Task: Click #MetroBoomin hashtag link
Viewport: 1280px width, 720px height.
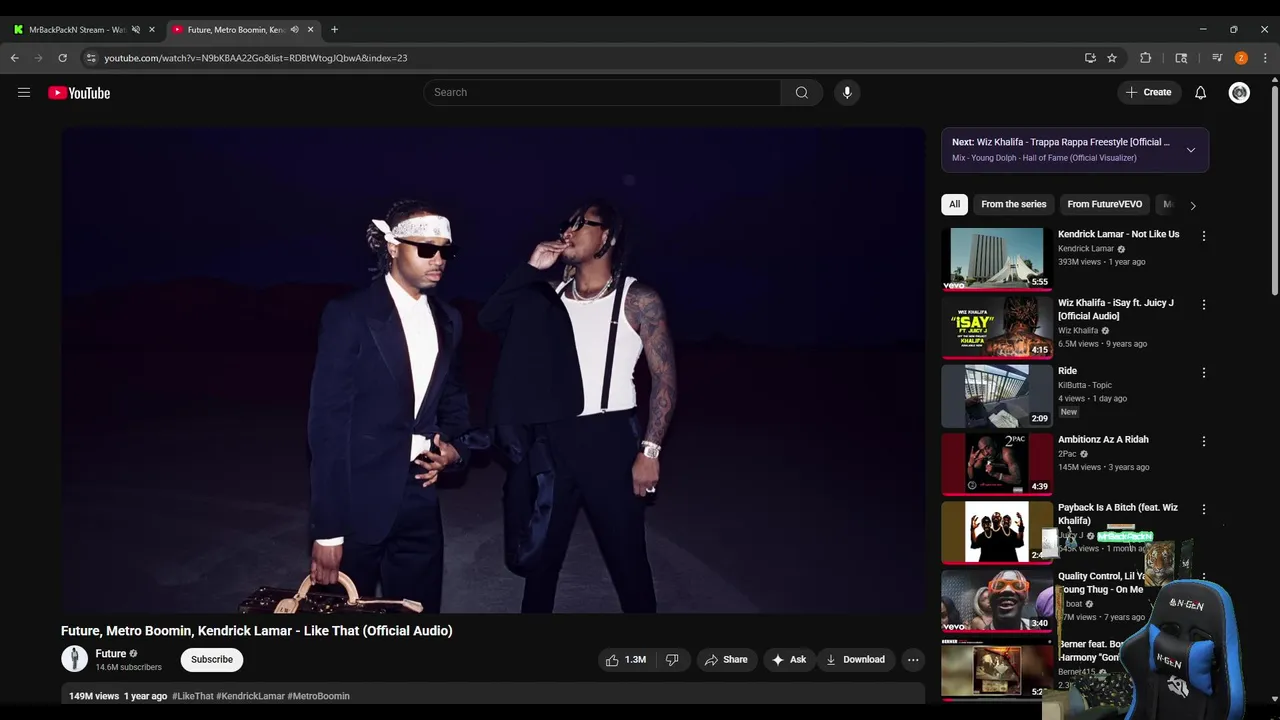Action: [319, 696]
